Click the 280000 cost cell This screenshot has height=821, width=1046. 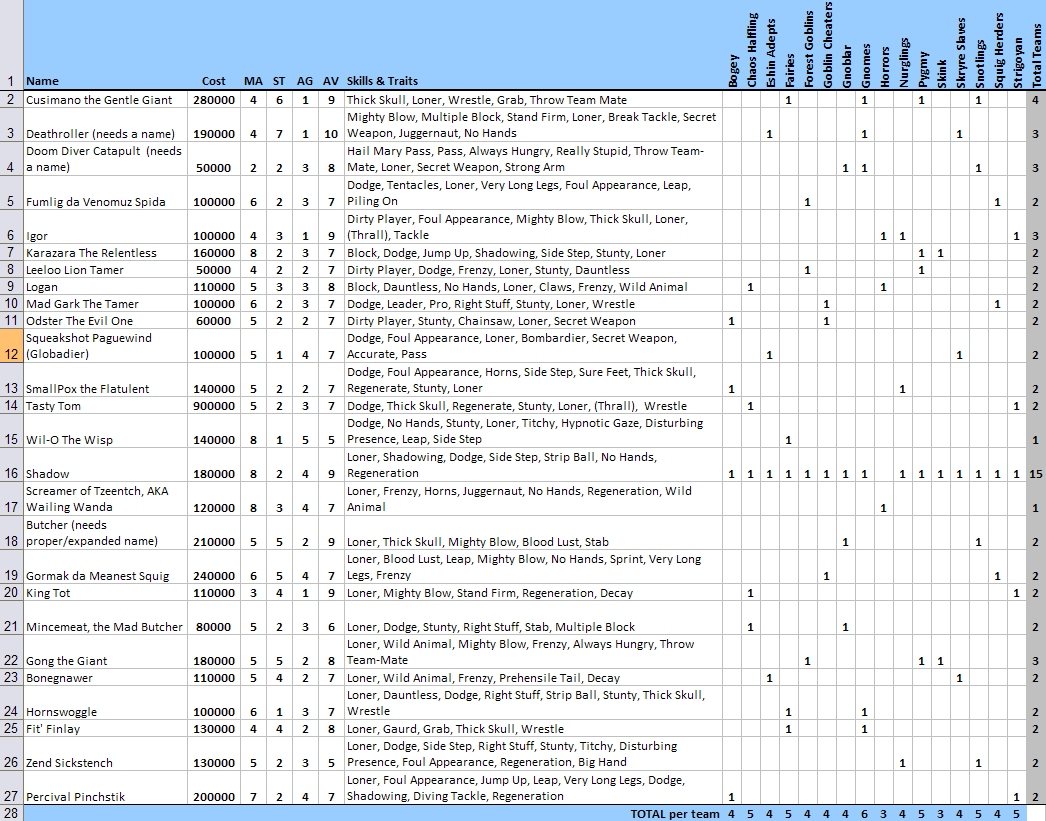213,99
